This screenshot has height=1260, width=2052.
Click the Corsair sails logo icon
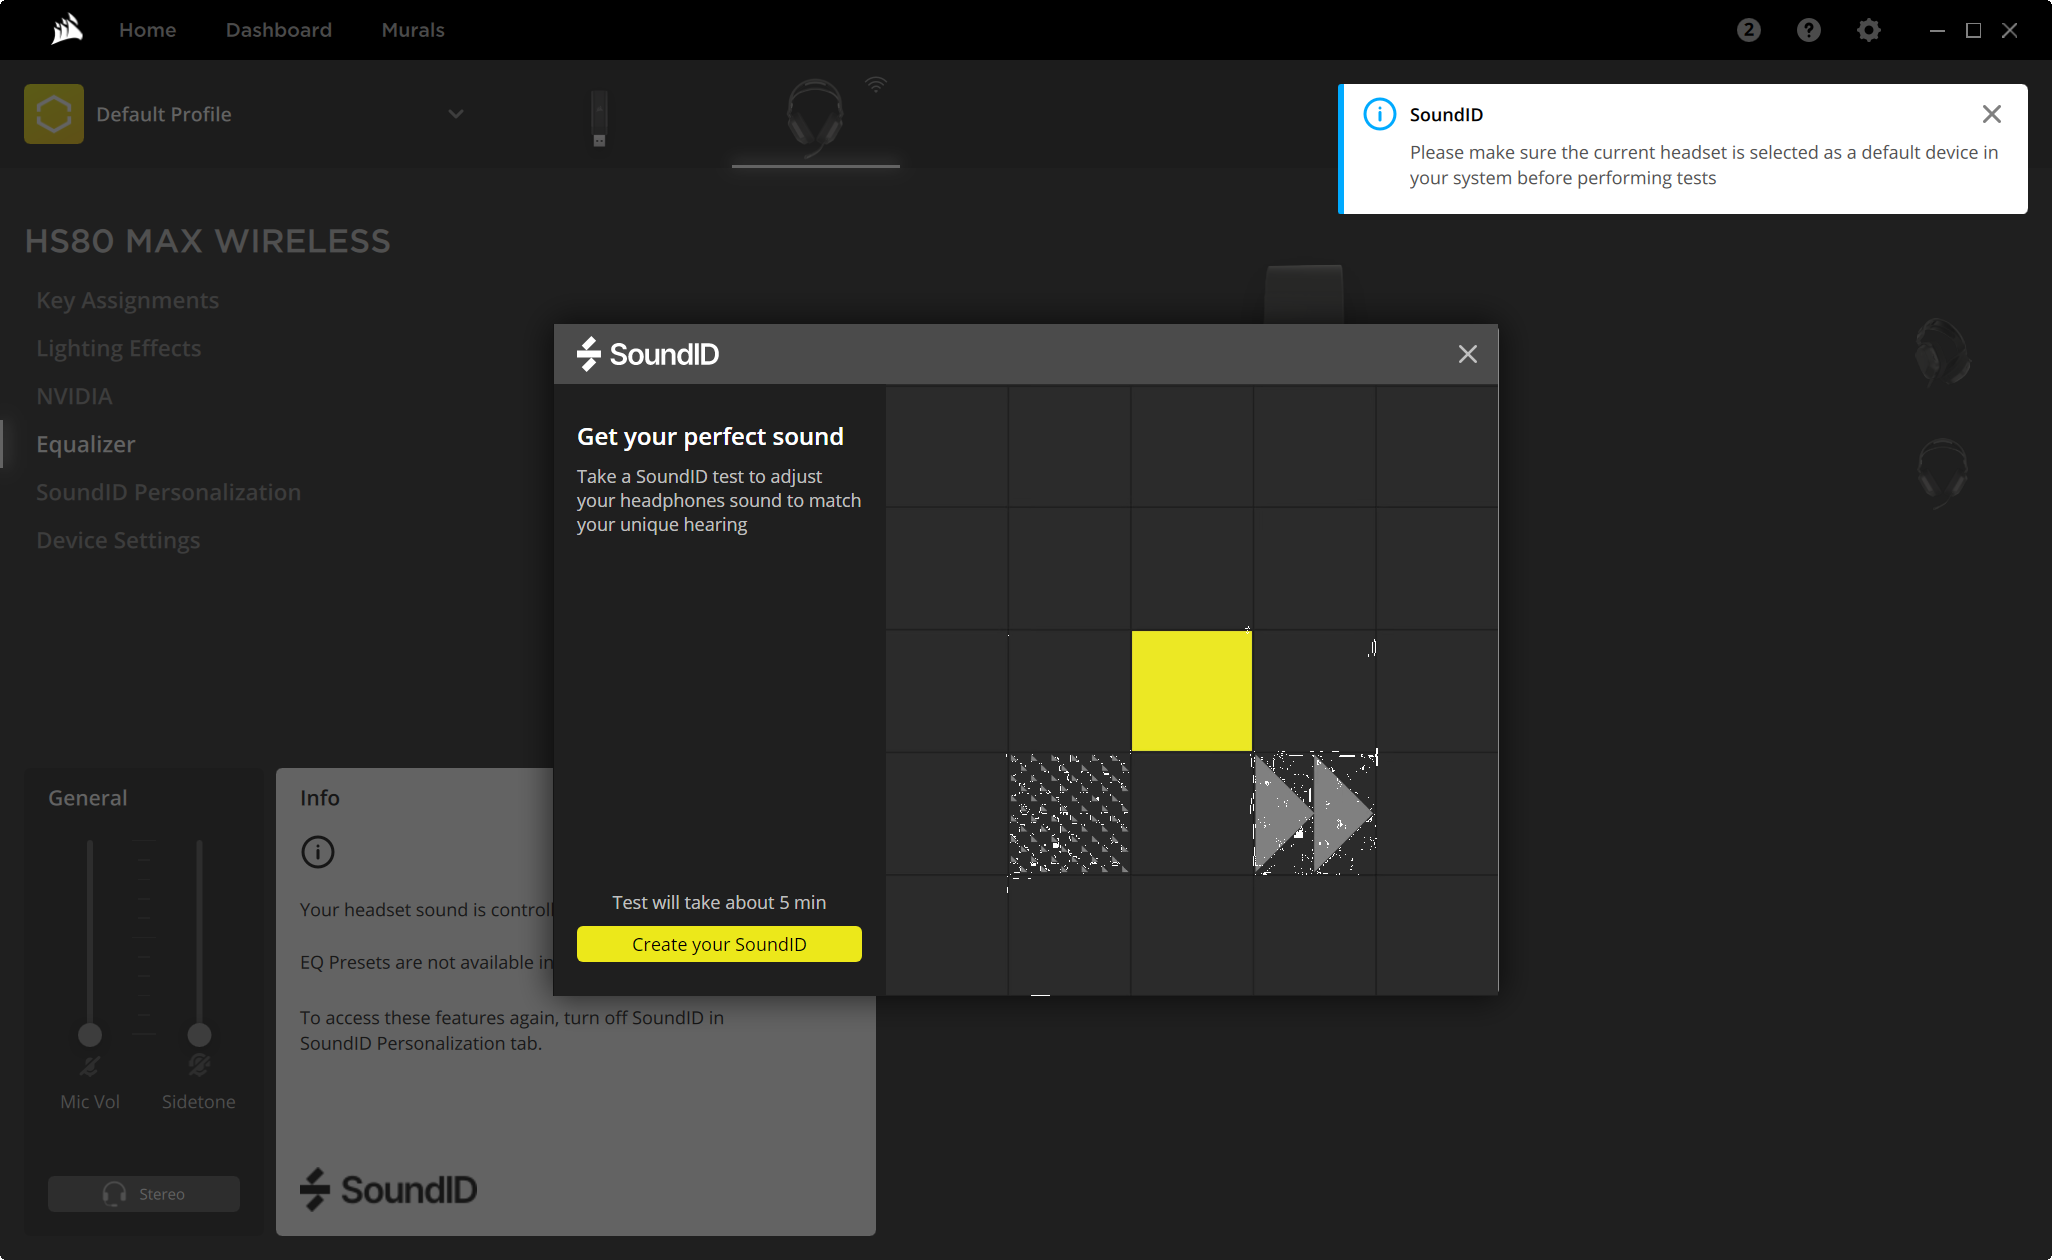click(67, 29)
